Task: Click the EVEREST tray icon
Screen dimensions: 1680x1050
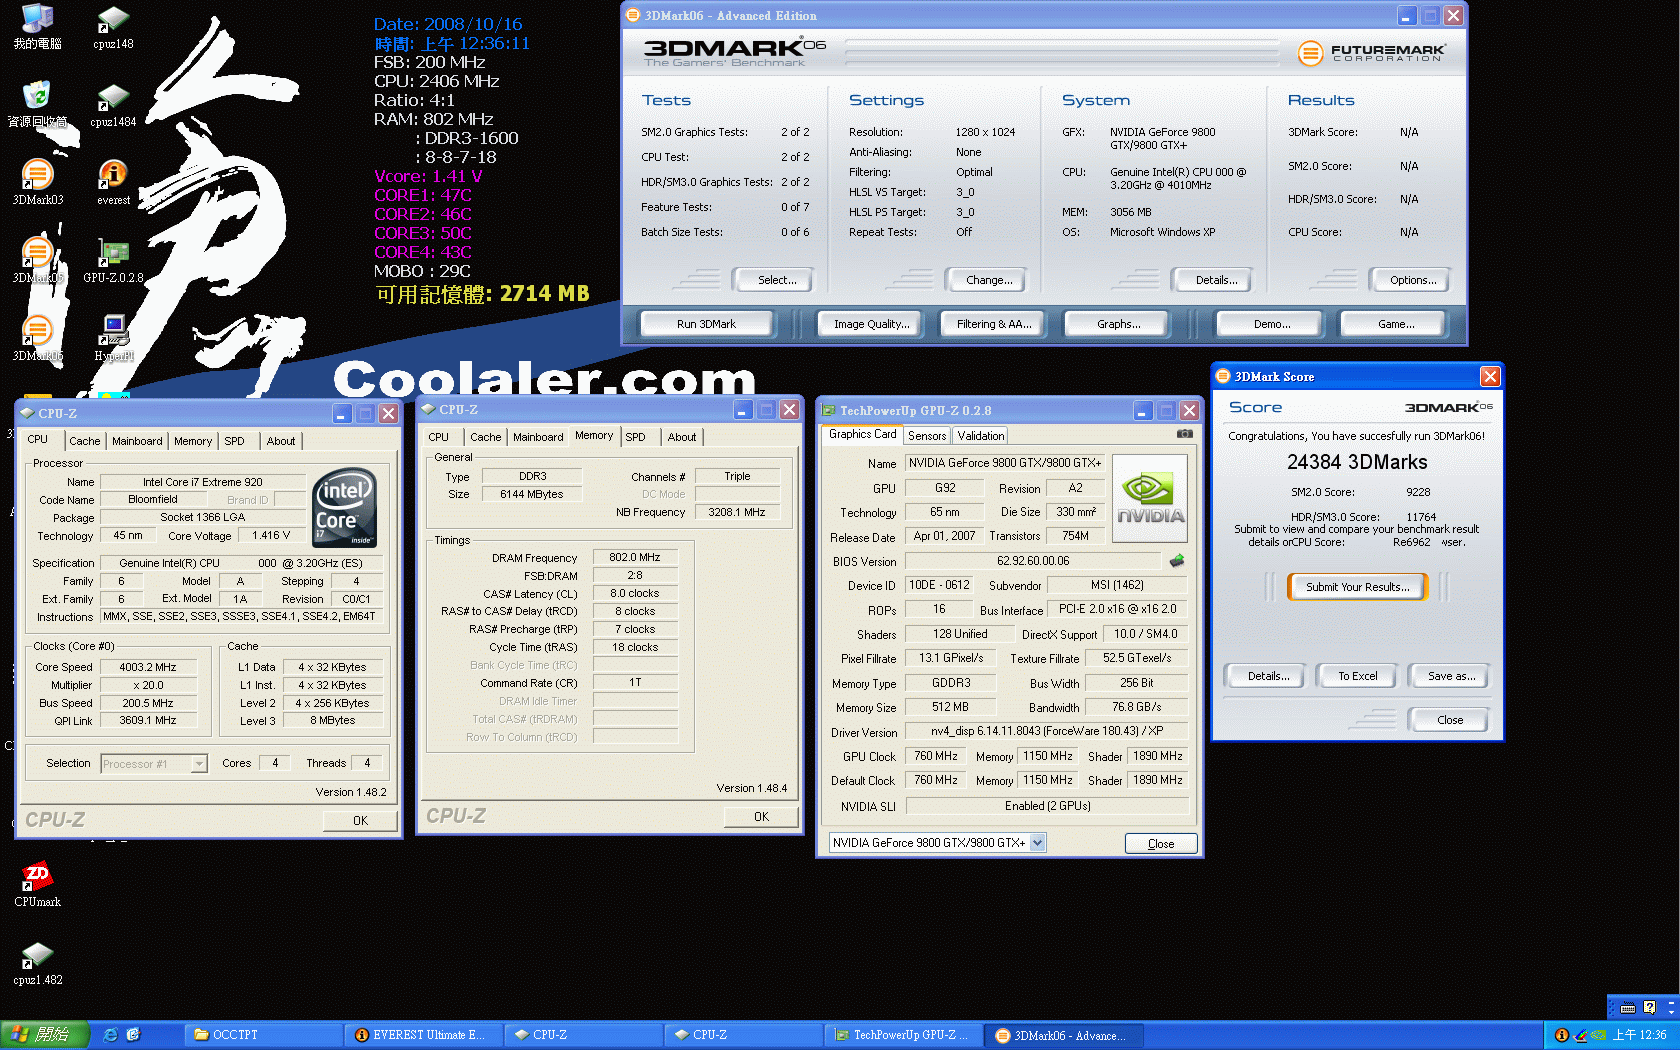Action: tap(1561, 1035)
